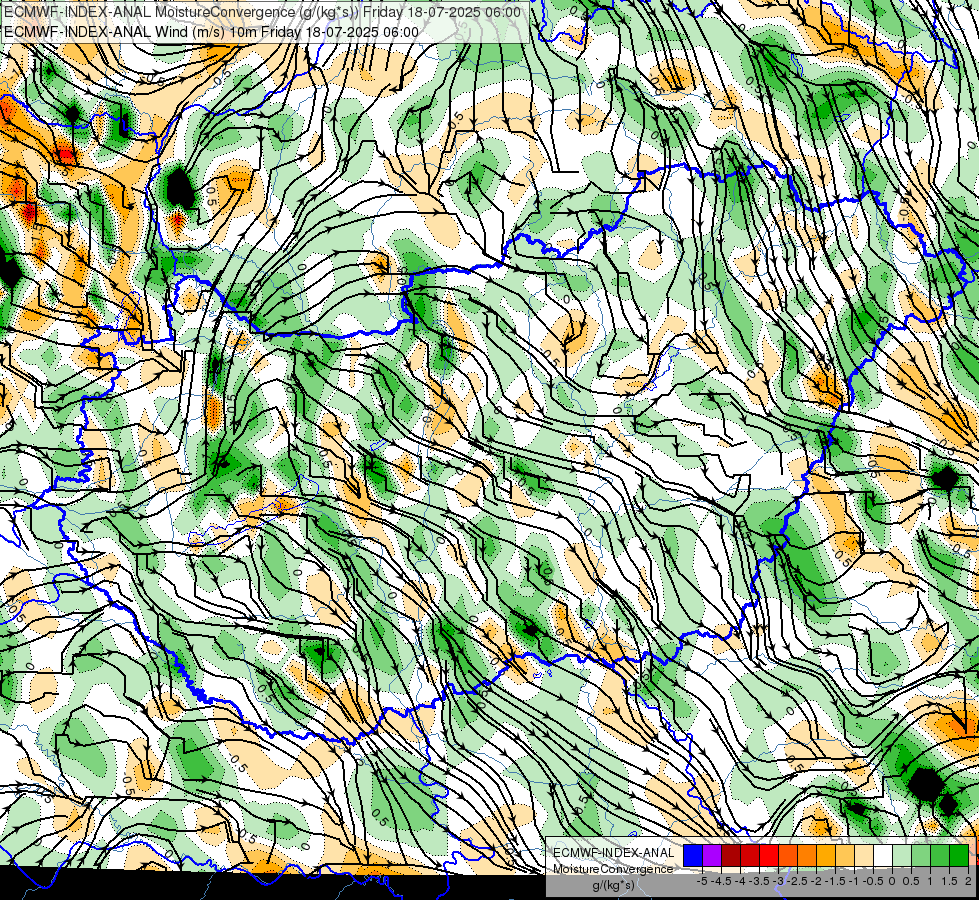
Task: Pick the legend swatch between -2 and -1.5
Action: tap(826, 856)
